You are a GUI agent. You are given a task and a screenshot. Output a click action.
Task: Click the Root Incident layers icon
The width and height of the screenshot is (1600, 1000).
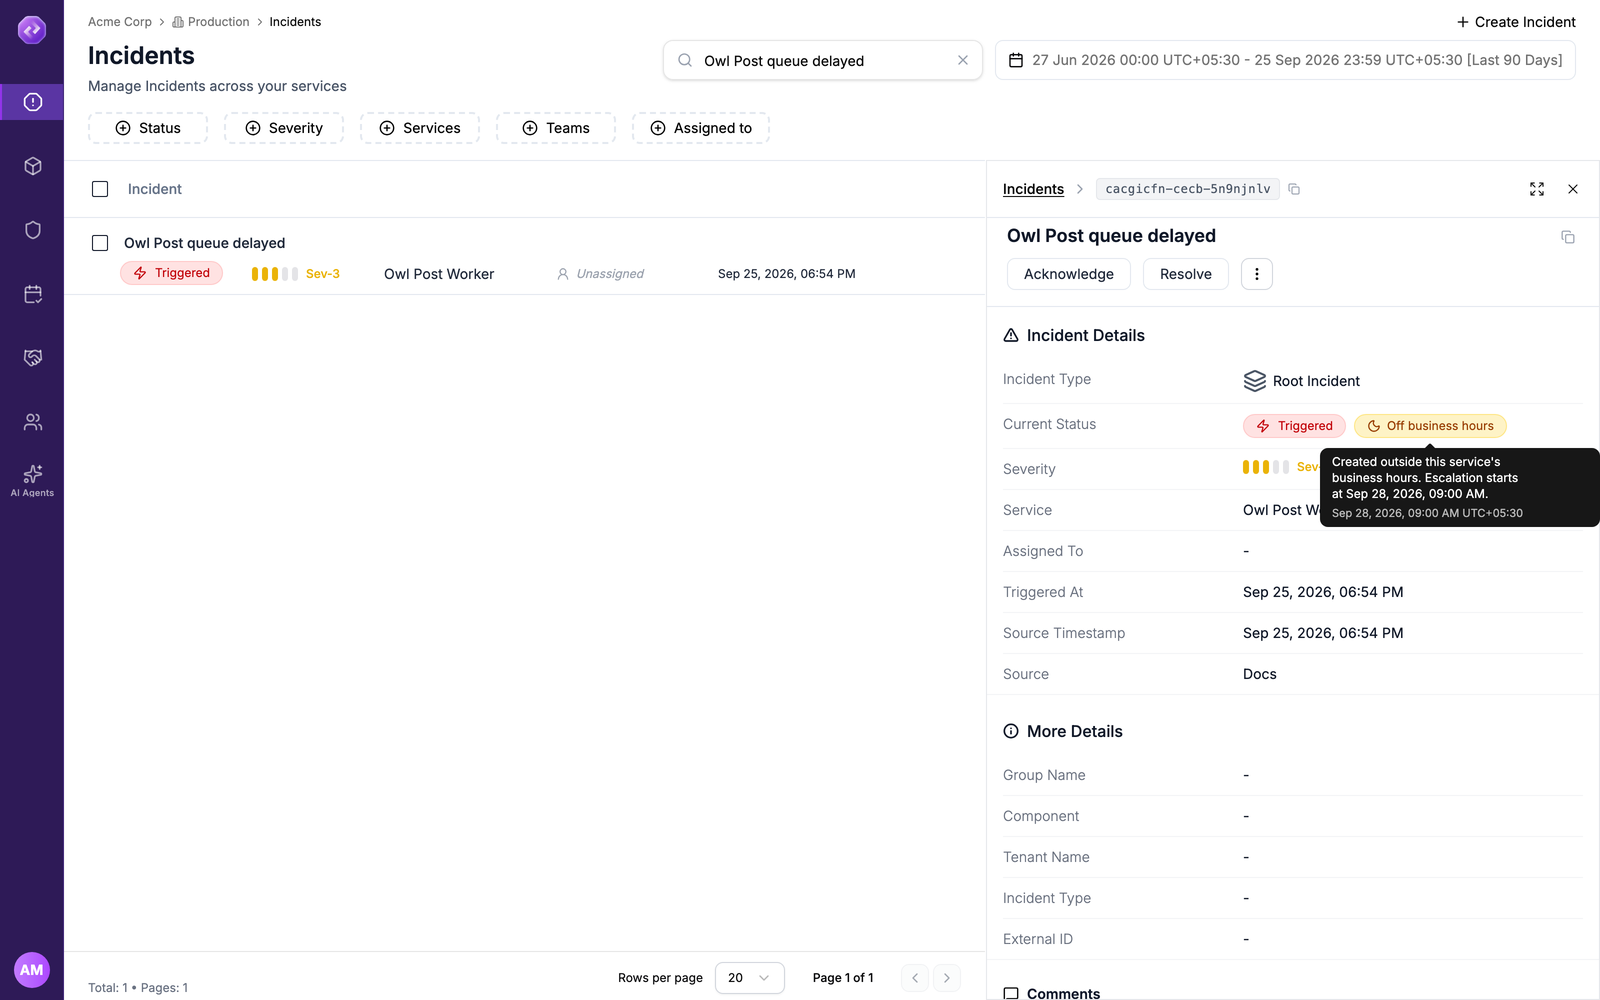[1254, 381]
